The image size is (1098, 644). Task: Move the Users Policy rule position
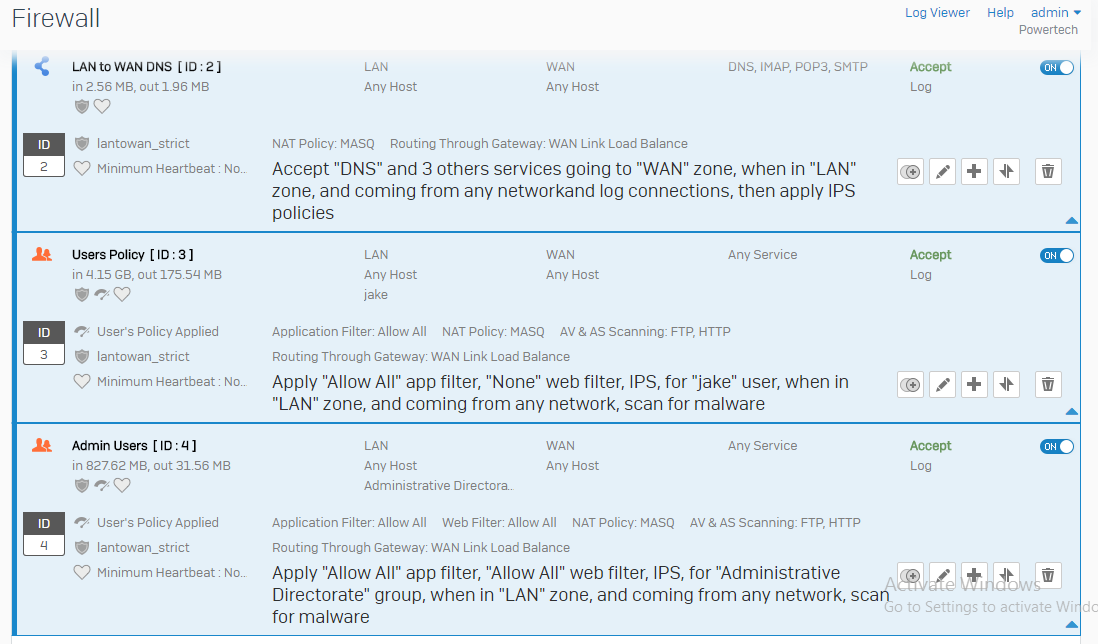tap(1006, 384)
